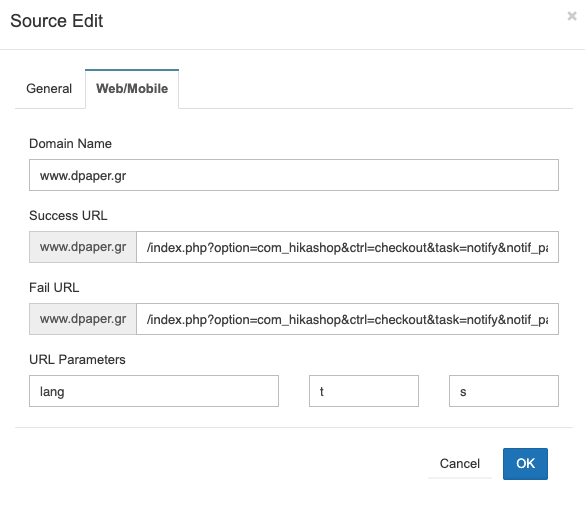This screenshot has width=585, height=514.
Task: Click the 'Domain Name' label
Action: pyautogui.click(x=70, y=144)
